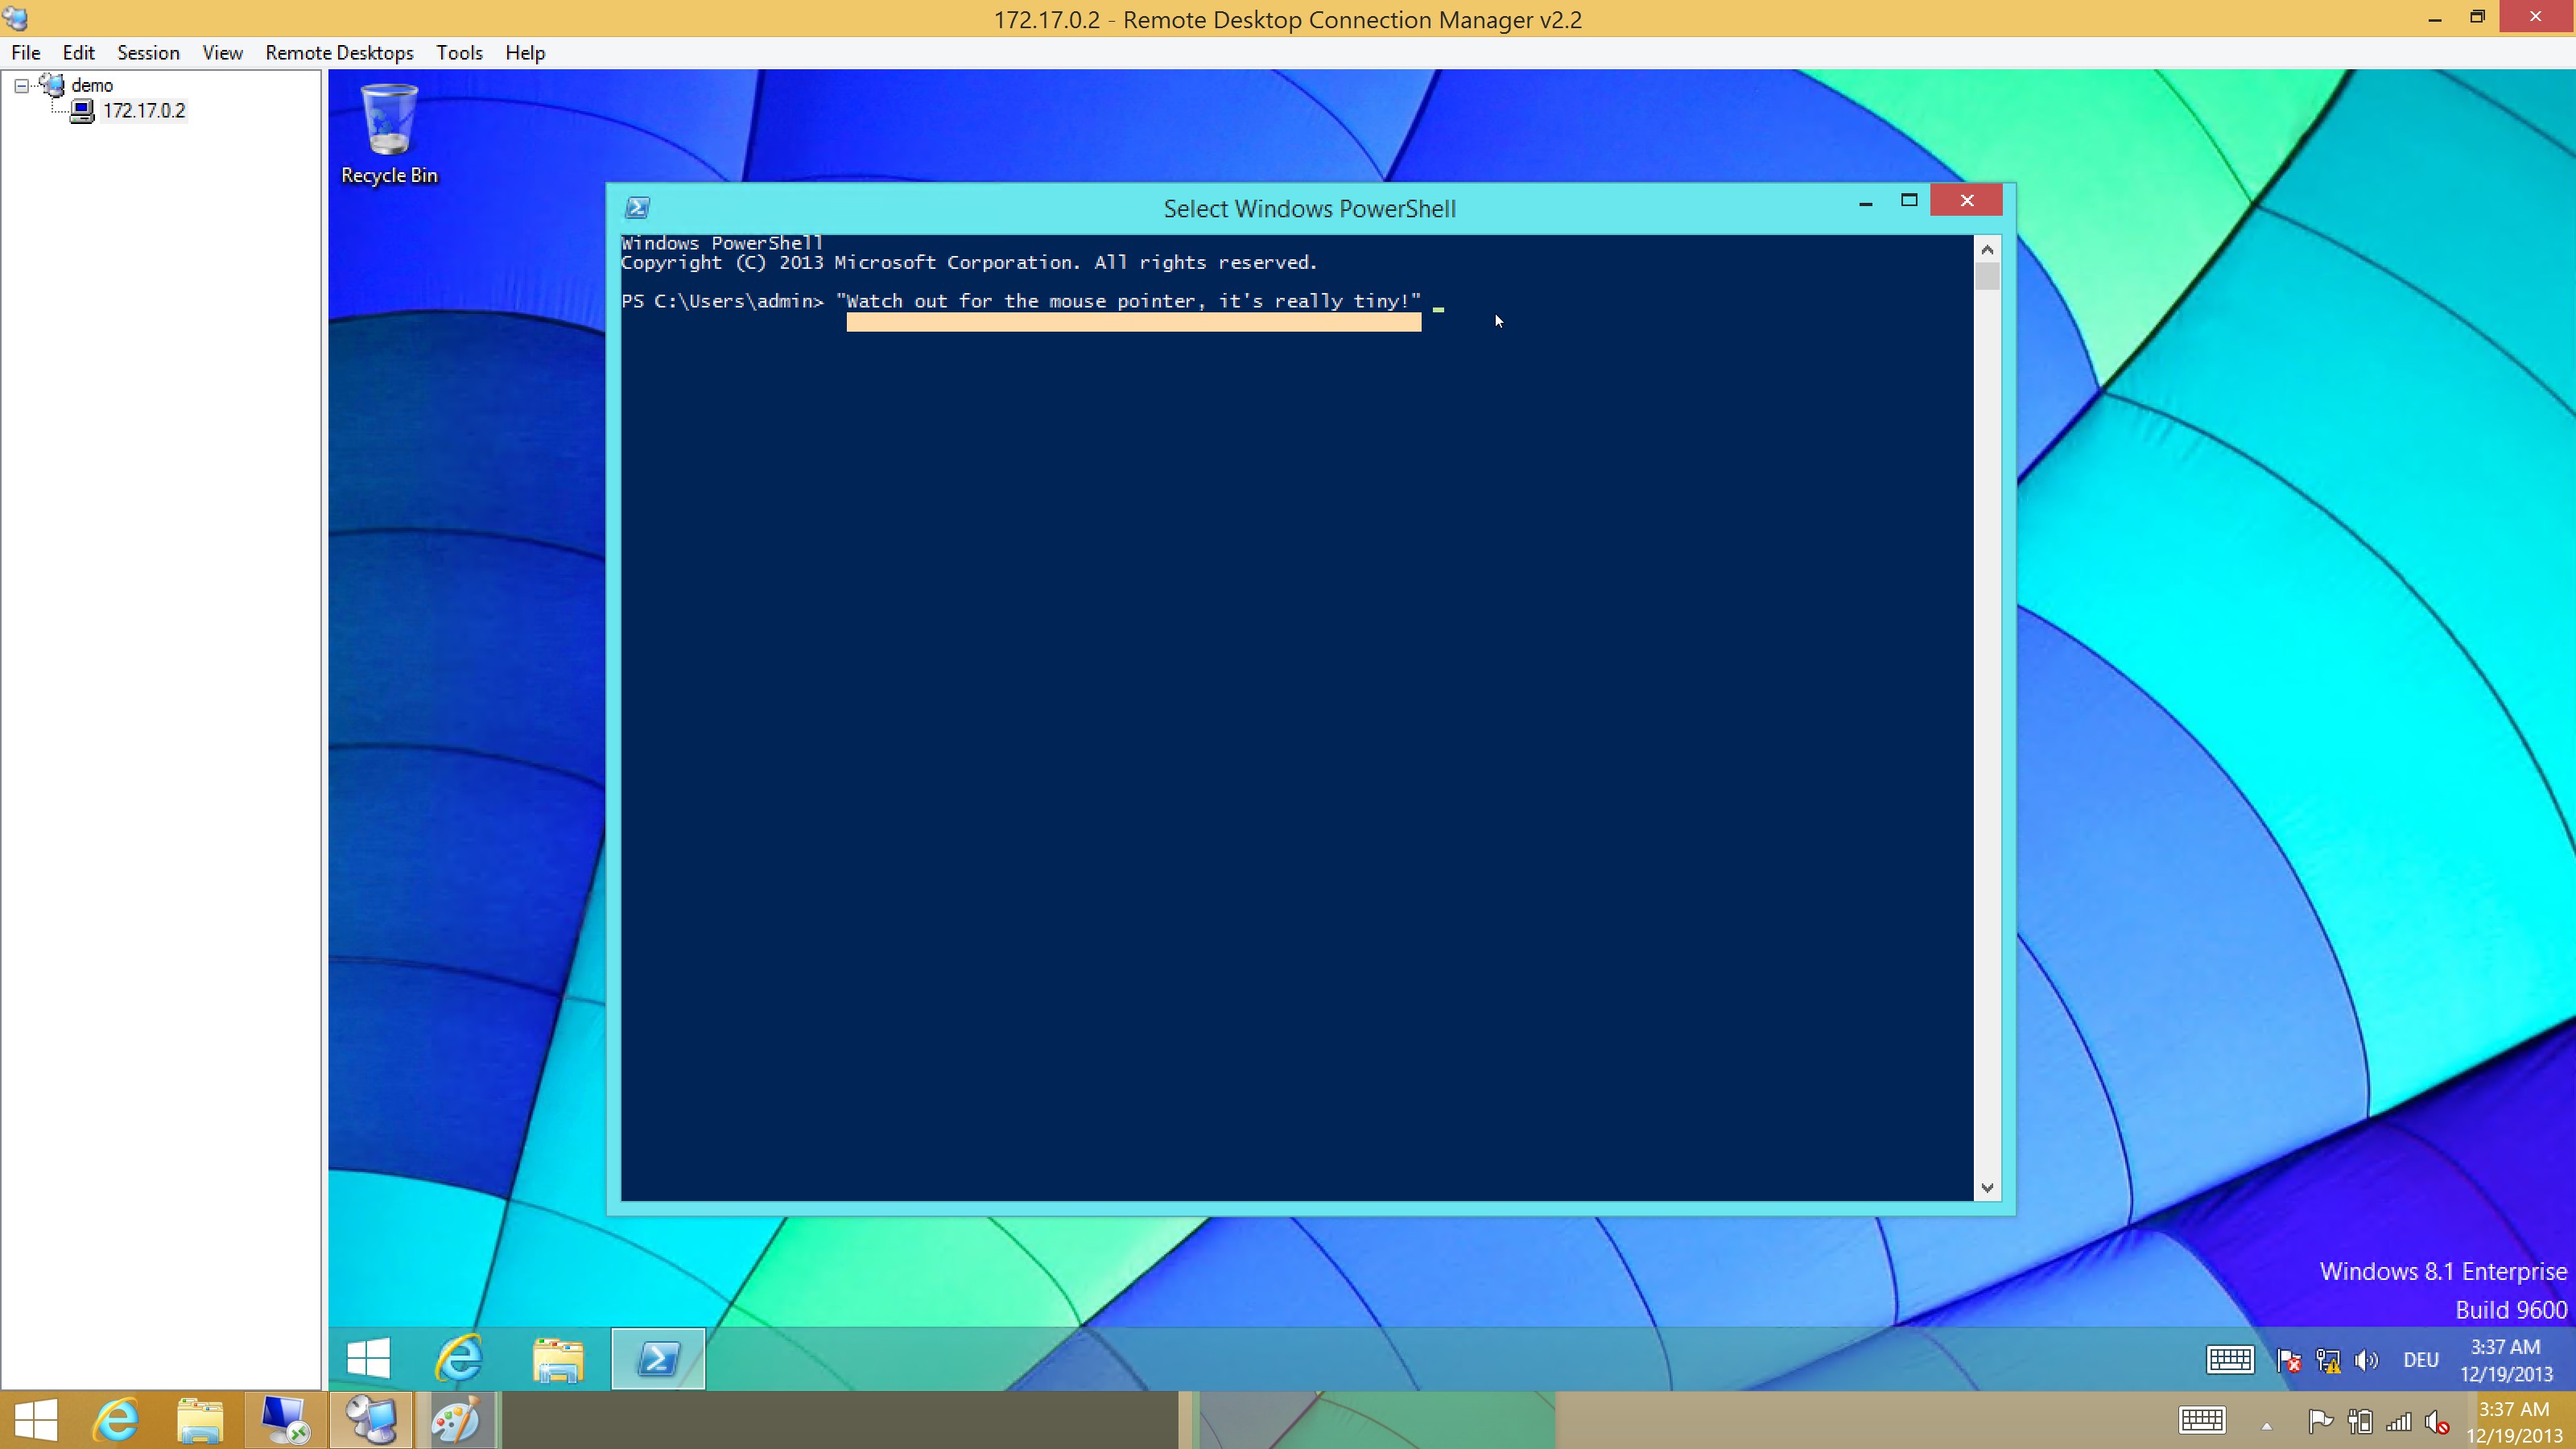Click the local Start button
The image size is (2576, 1449).
tap(36, 1420)
